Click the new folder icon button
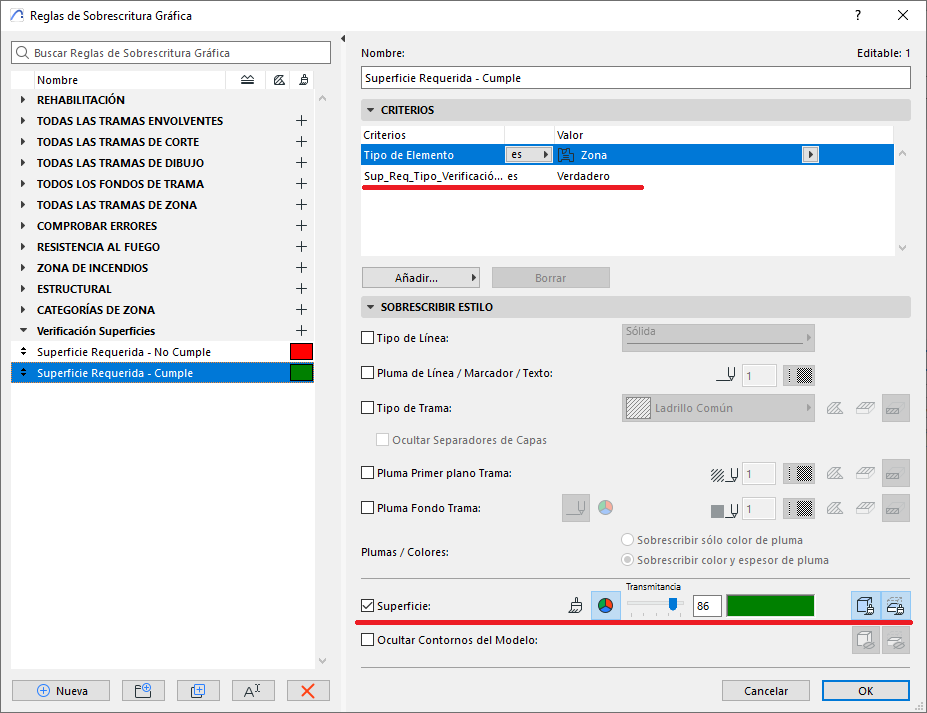Viewport: 927px width, 713px height. [x=142, y=690]
